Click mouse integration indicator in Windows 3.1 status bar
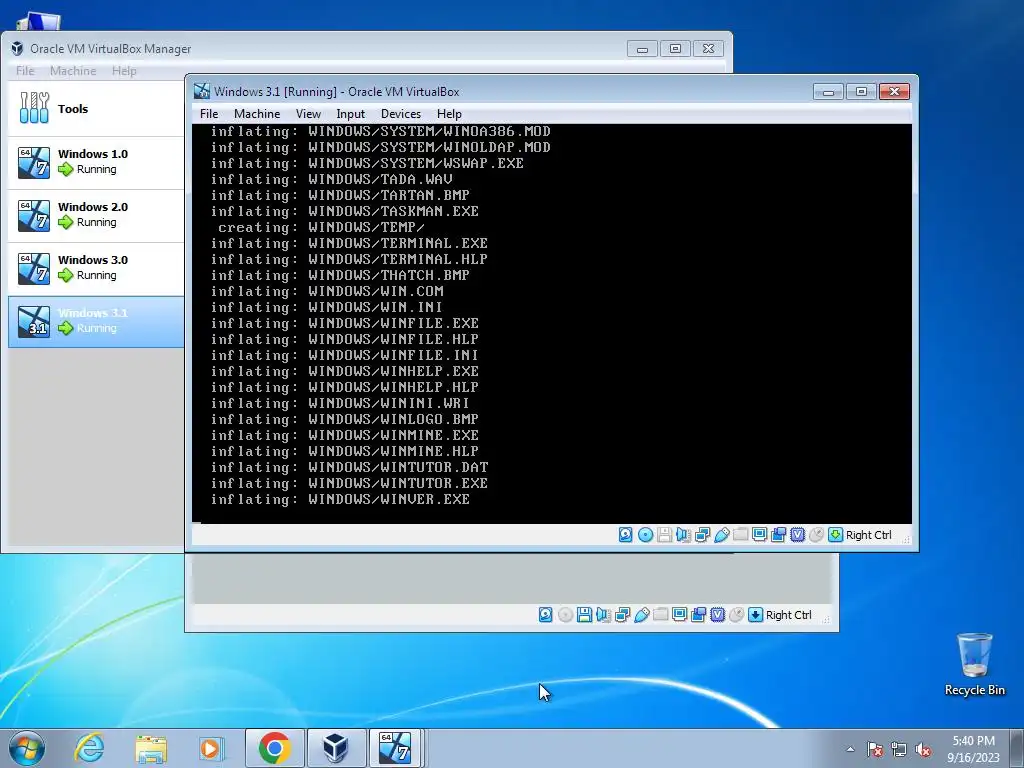The height and width of the screenshot is (768, 1024). (x=816, y=535)
